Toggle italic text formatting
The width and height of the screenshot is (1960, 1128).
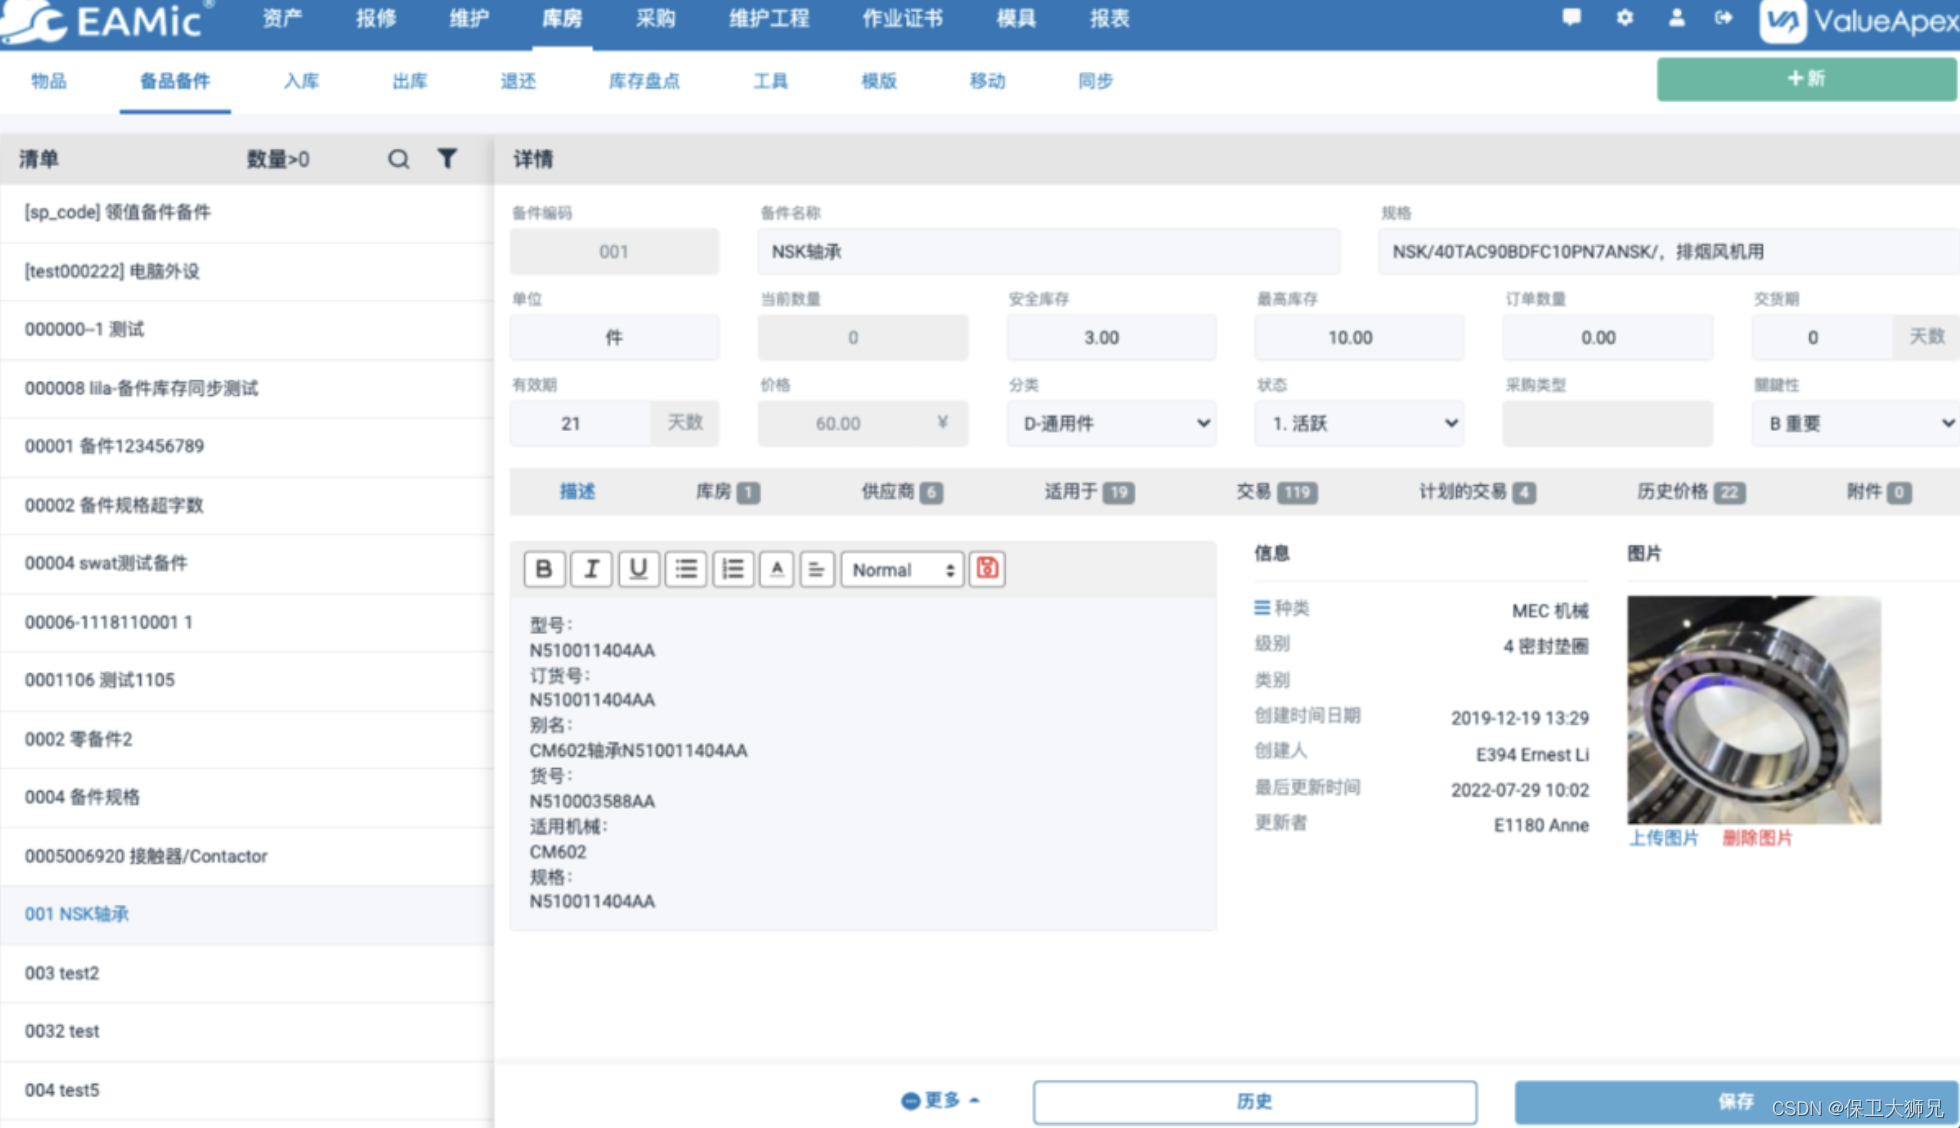[591, 569]
